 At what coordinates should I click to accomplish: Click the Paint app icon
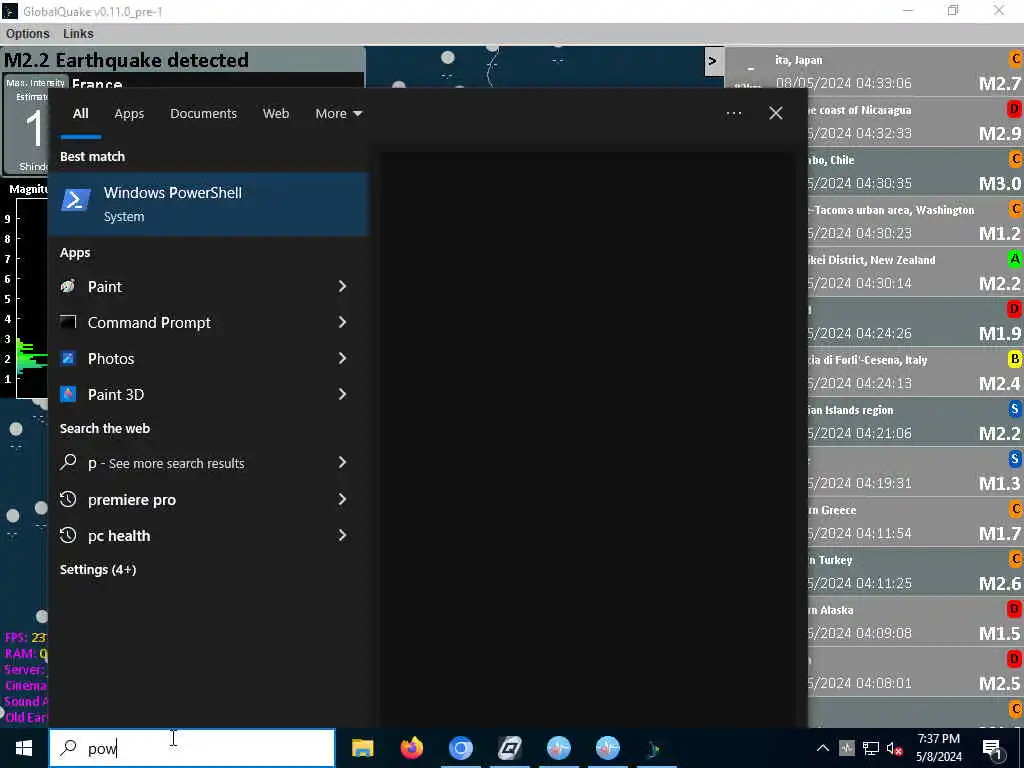[x=68, y=286]
